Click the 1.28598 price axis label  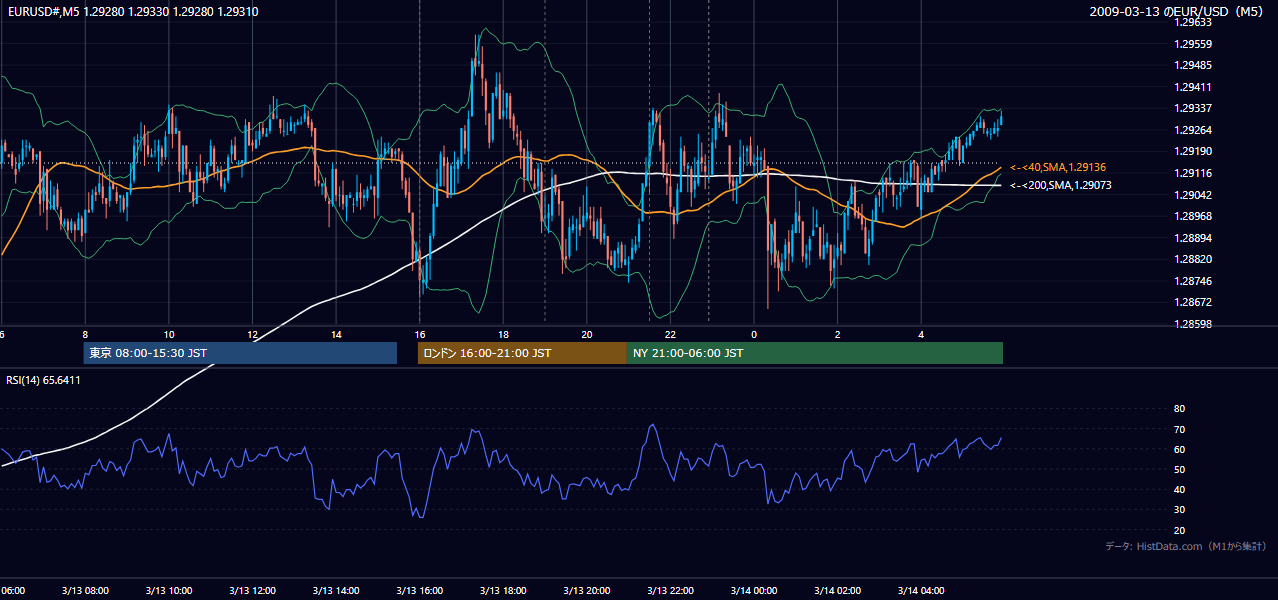[1192, 324]
